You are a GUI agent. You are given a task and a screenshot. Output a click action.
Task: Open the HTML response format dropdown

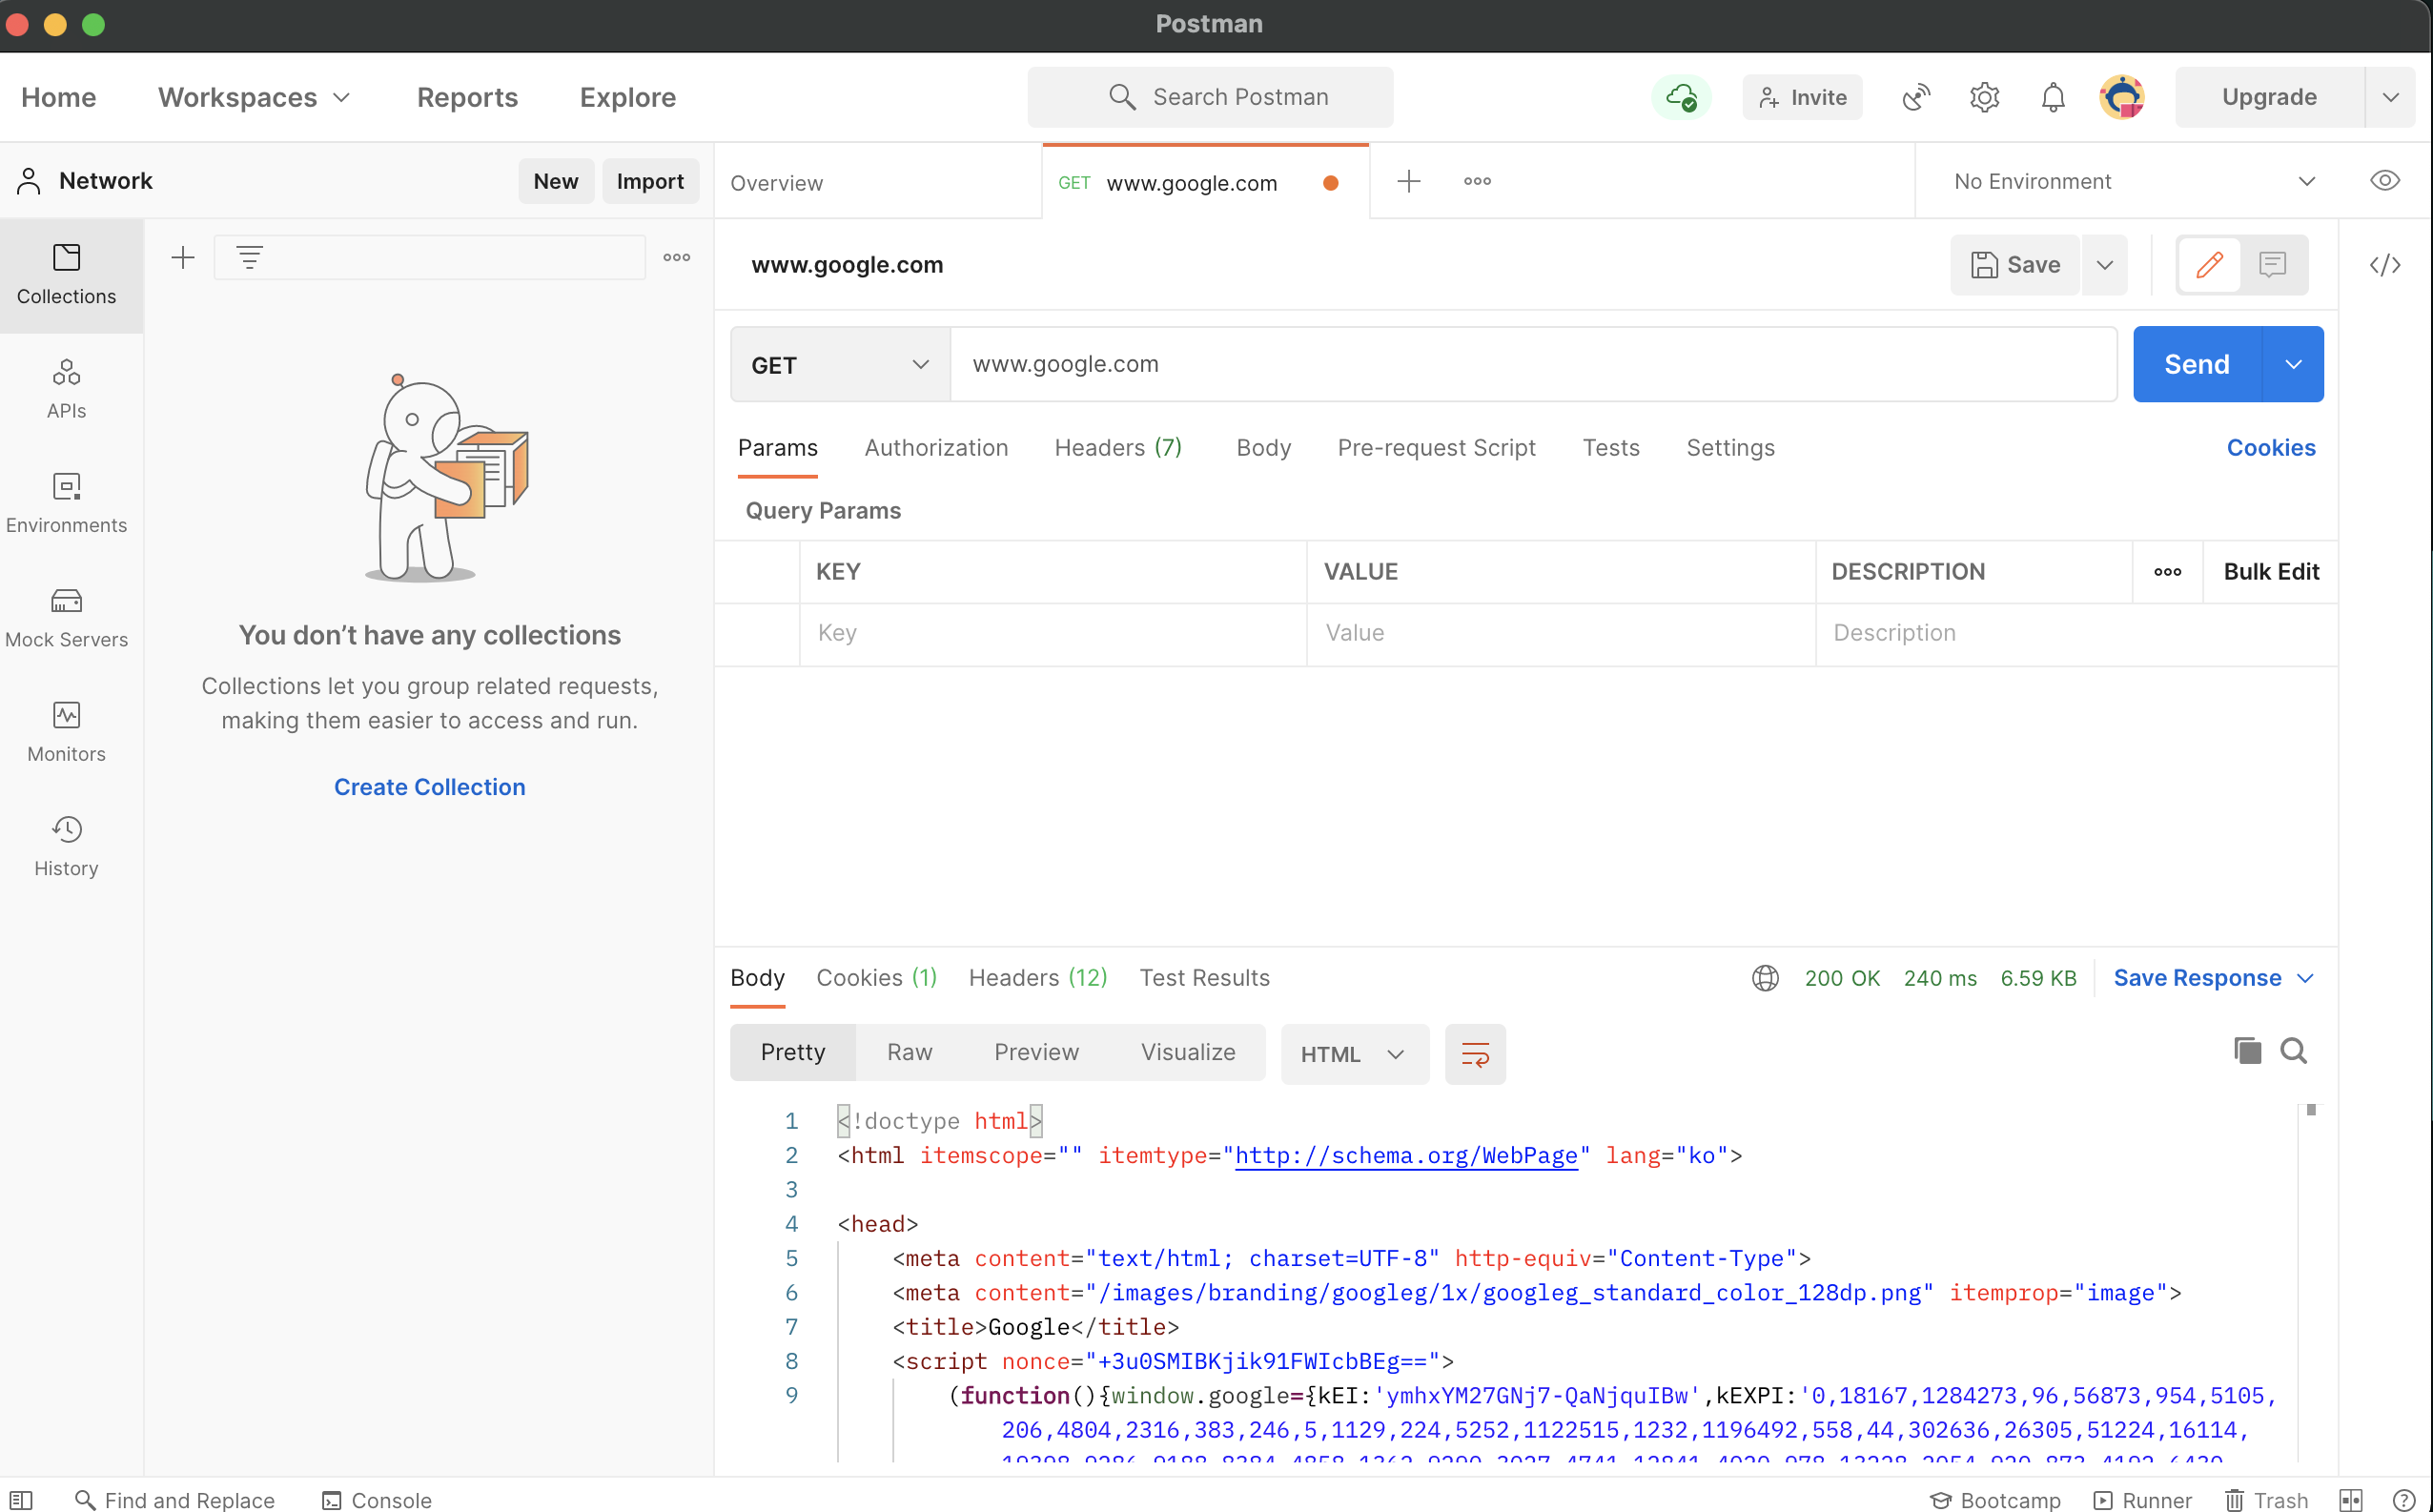[x=1354, y=1054]
